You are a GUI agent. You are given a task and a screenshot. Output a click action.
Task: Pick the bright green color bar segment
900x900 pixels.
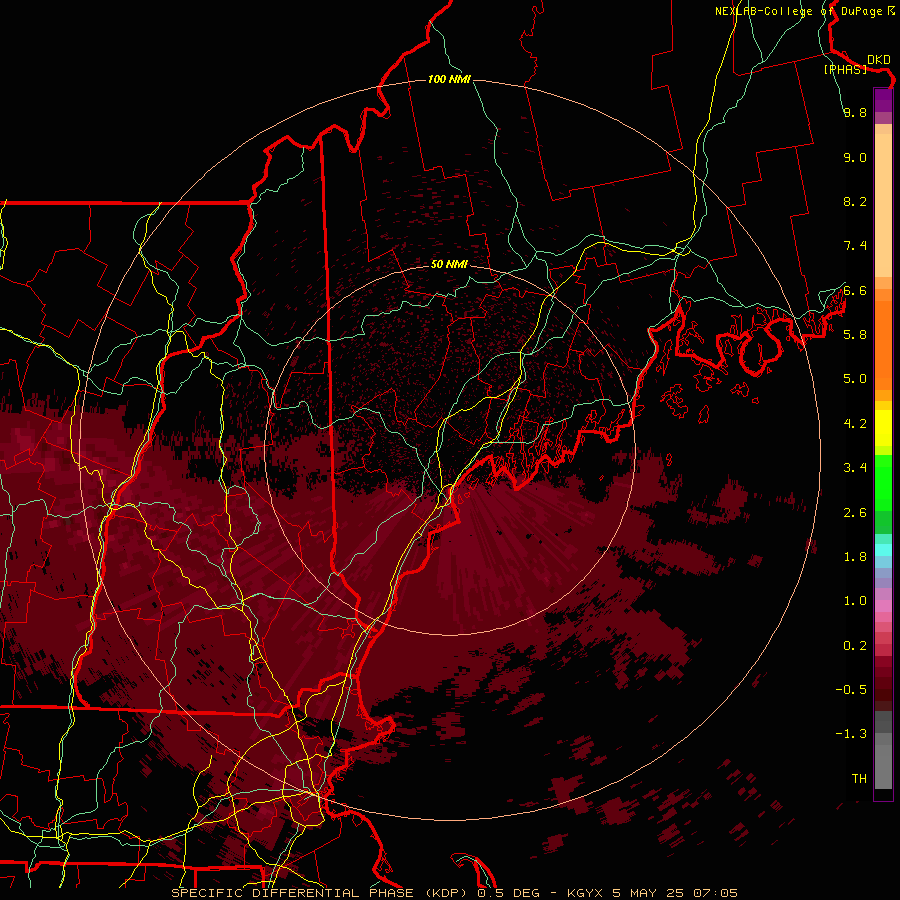(x=883, y=482)
